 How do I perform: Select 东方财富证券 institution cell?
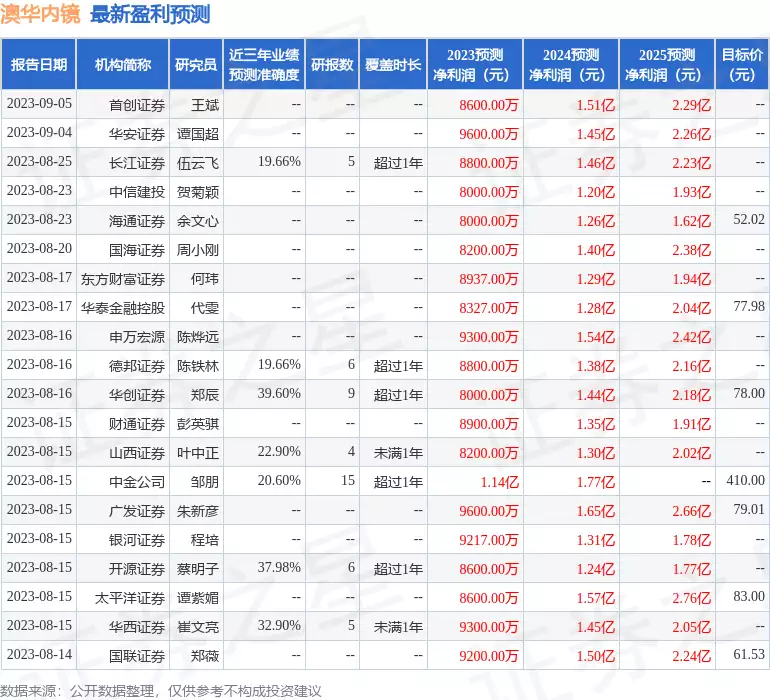coord(123,279)
